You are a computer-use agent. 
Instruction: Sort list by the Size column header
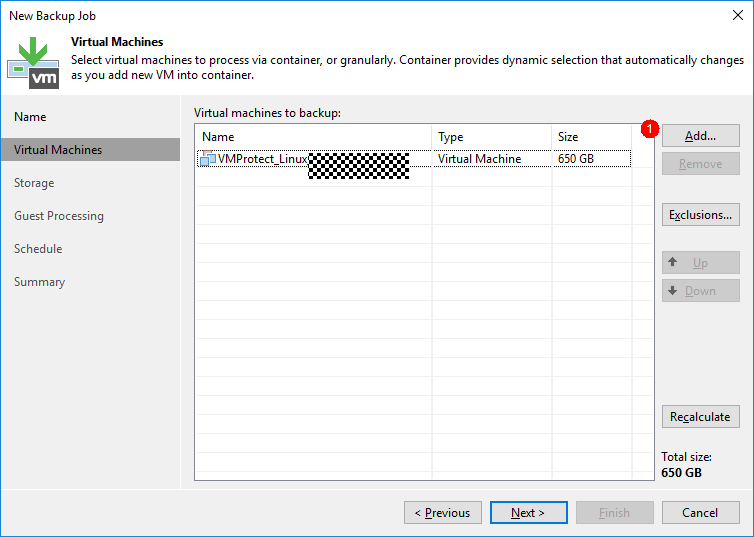pyautogui.click(x=591, y=137)
